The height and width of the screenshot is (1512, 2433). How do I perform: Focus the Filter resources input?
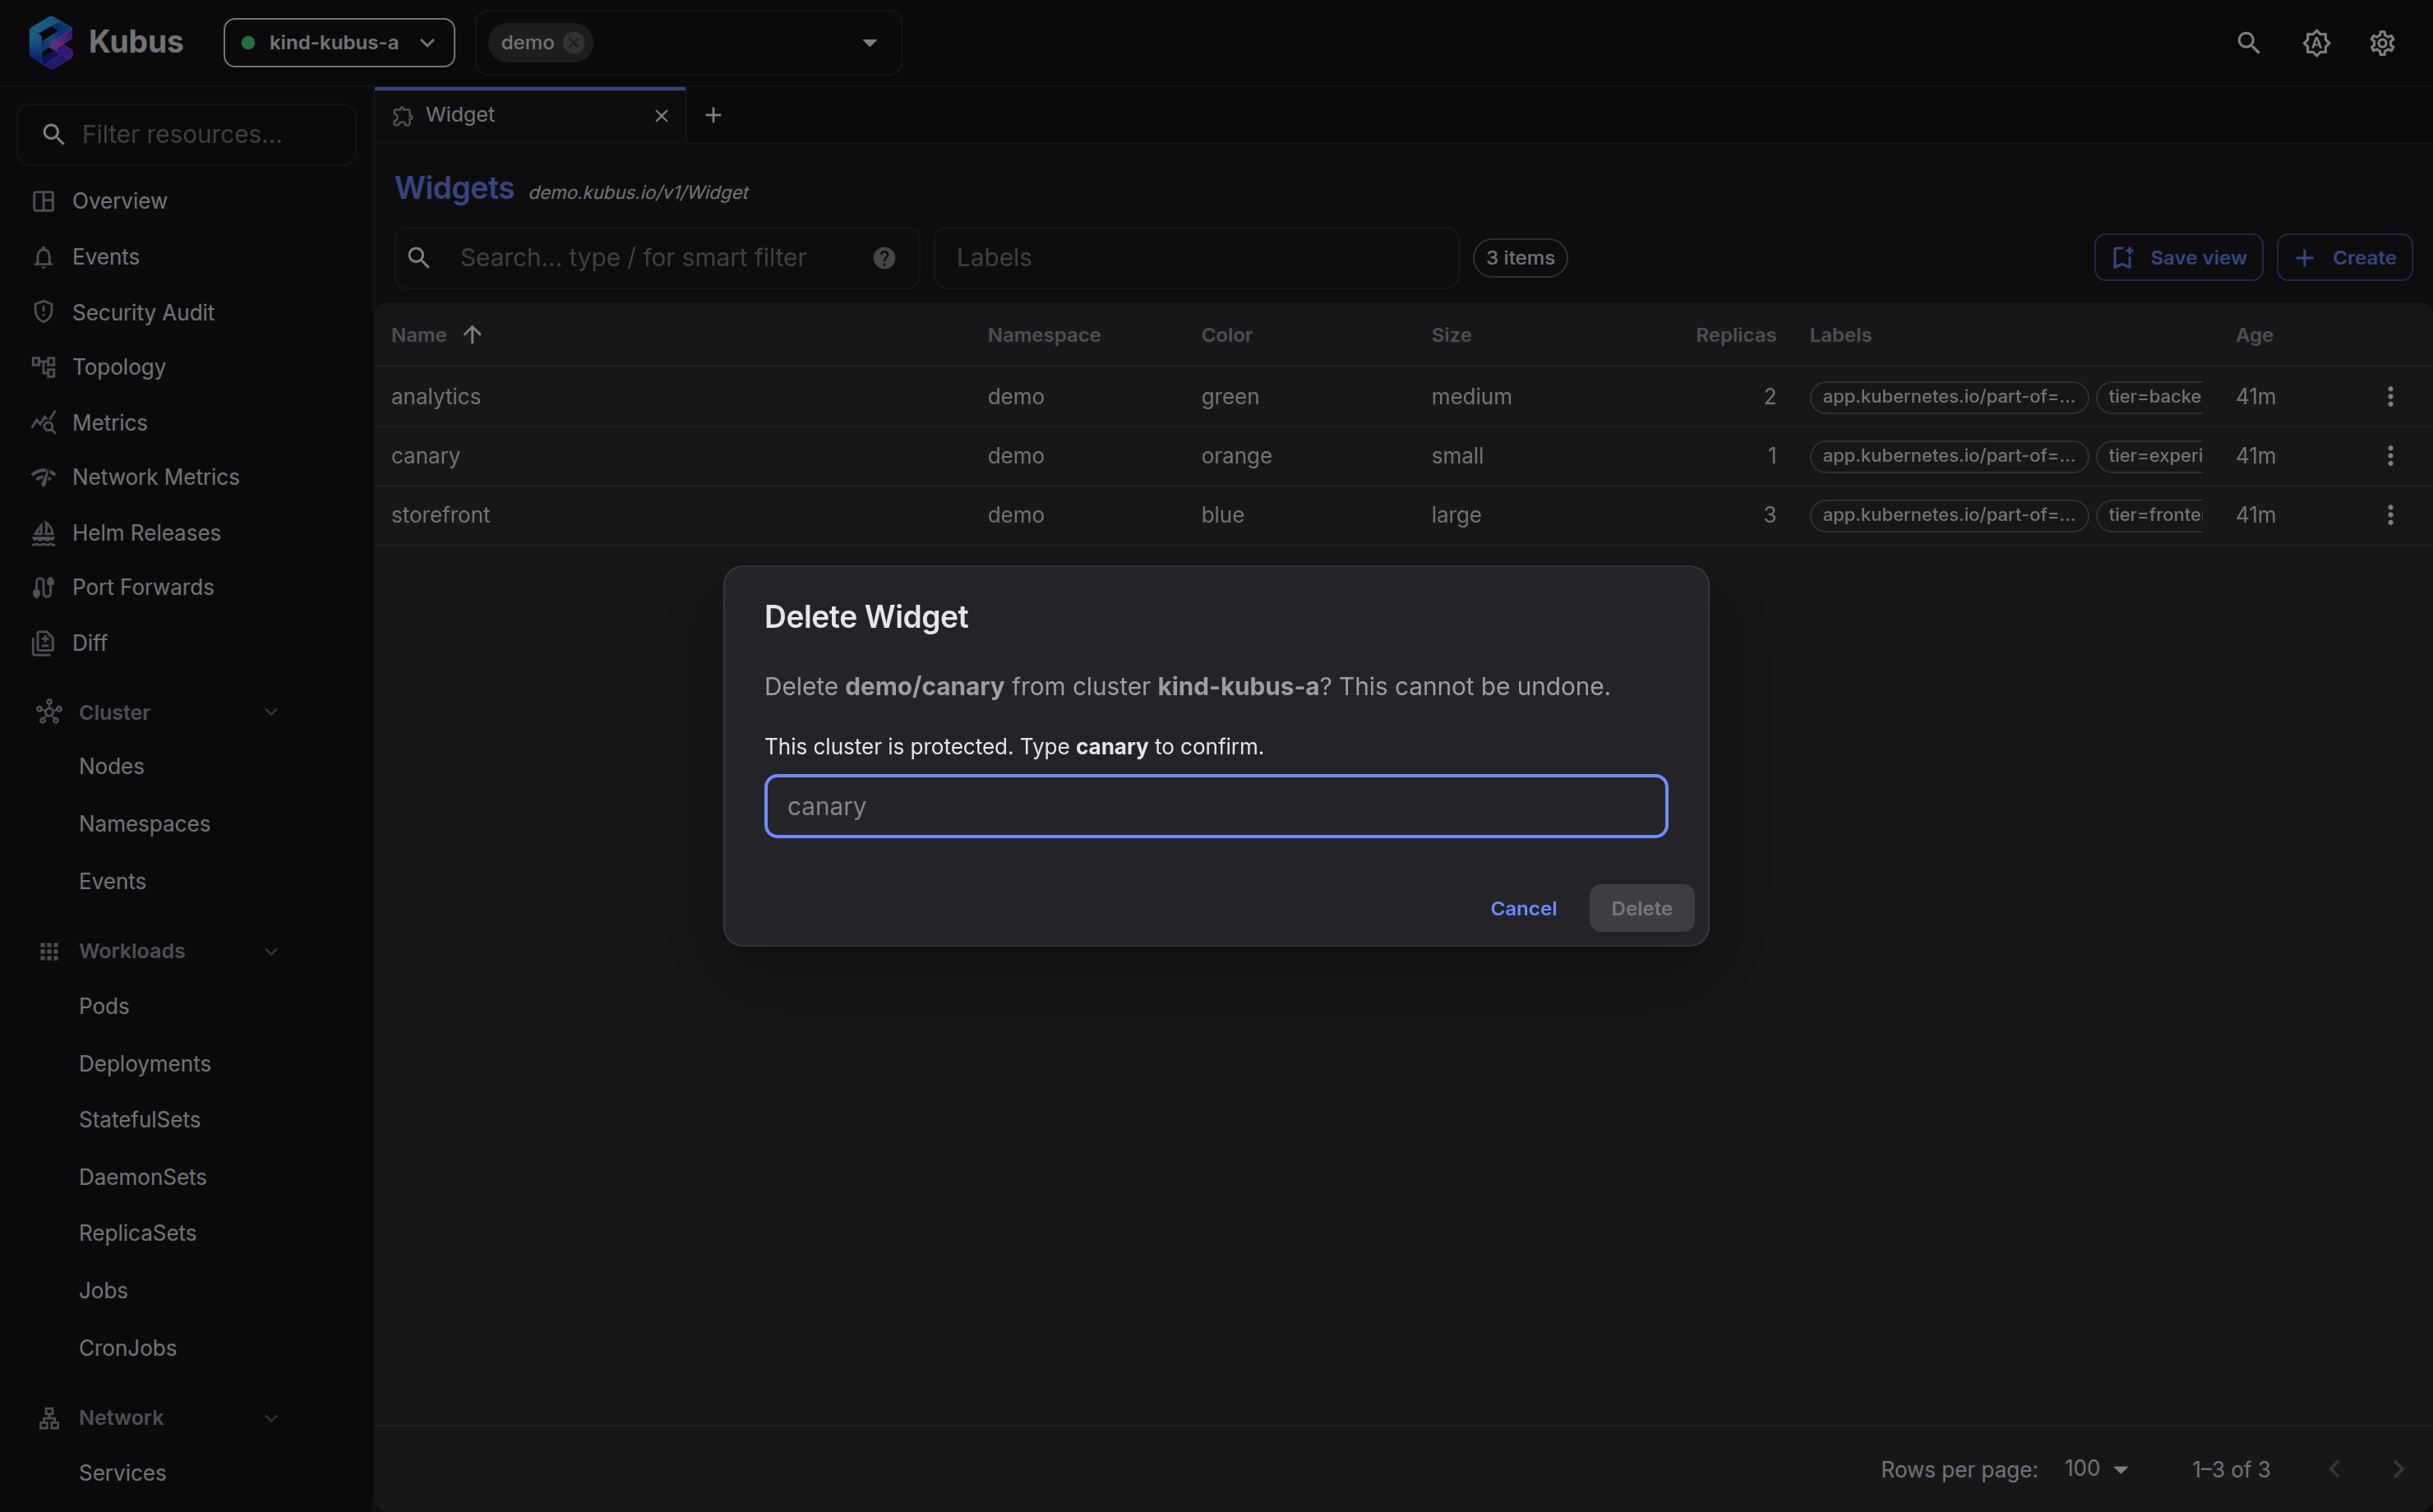click(x=187, y=135)
